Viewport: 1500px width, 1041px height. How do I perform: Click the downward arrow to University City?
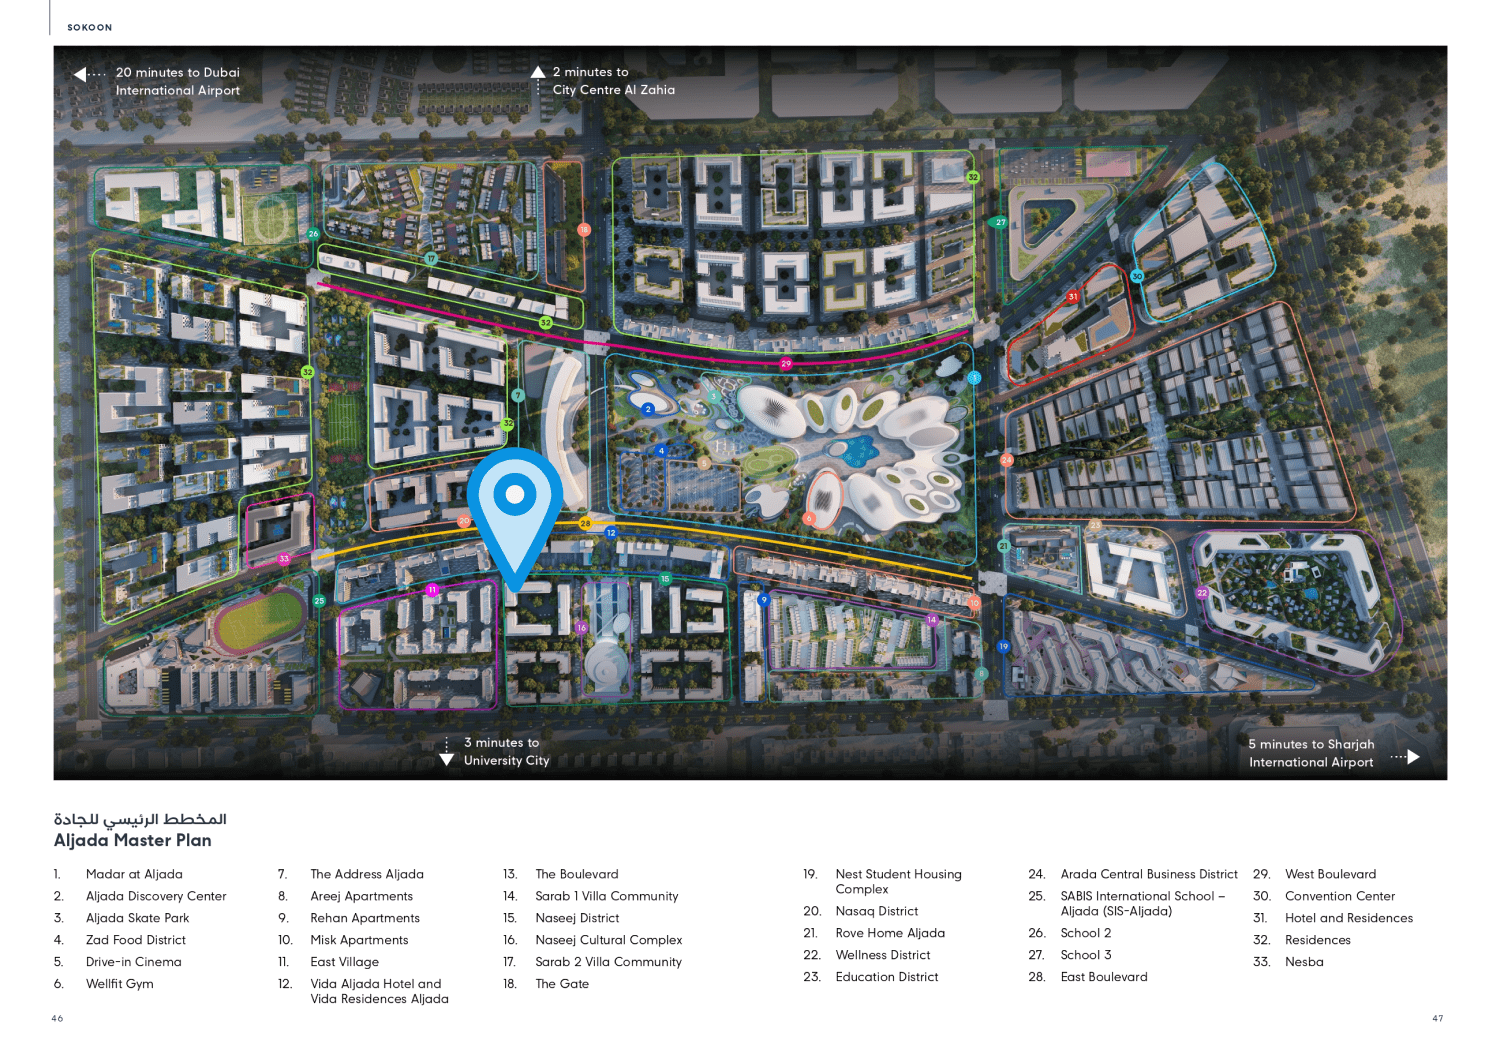tap(446, 758)
